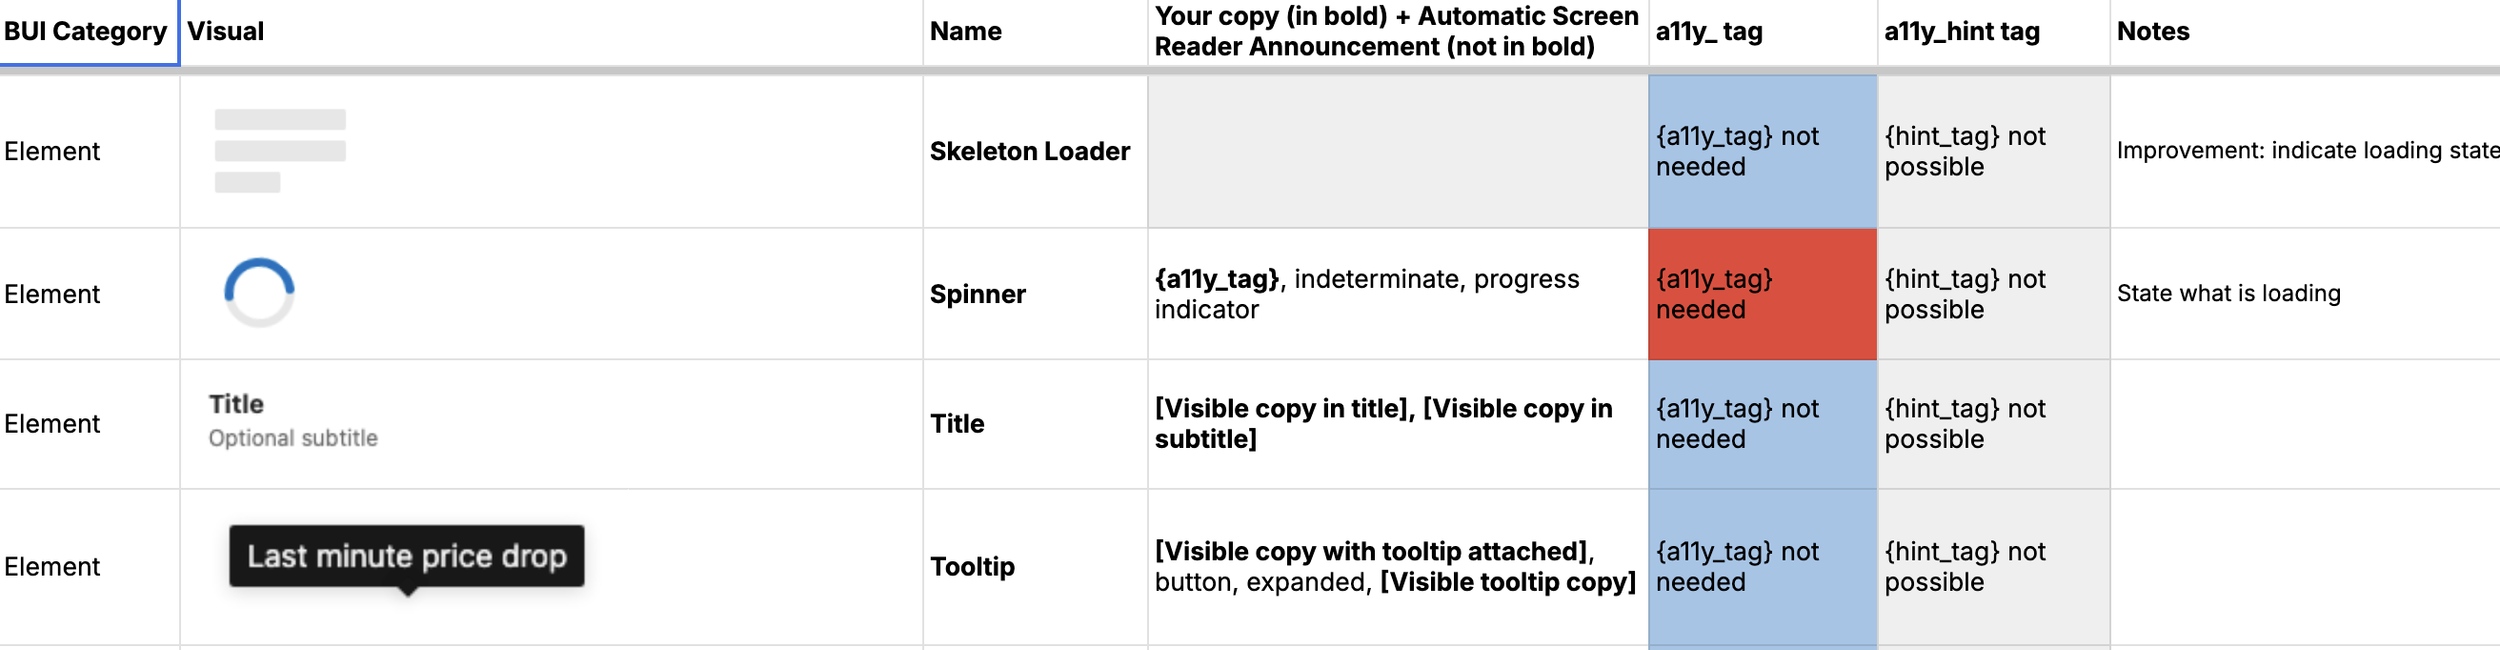Viewport: 2500px width, 650px height.
Task: Click the 'Last minute price drop' tooltip image
Action: pyautogui.click(x=406, y=557)
